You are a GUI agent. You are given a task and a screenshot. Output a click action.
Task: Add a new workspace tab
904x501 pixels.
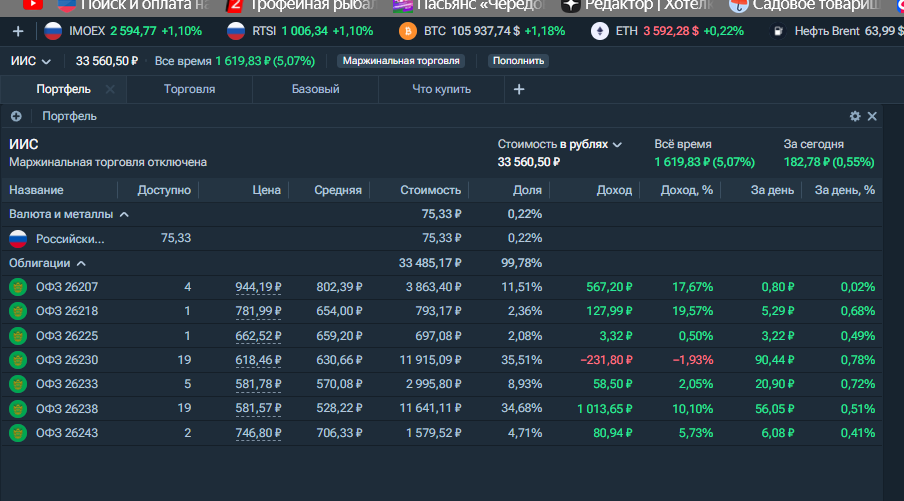(x=519, y=89)
